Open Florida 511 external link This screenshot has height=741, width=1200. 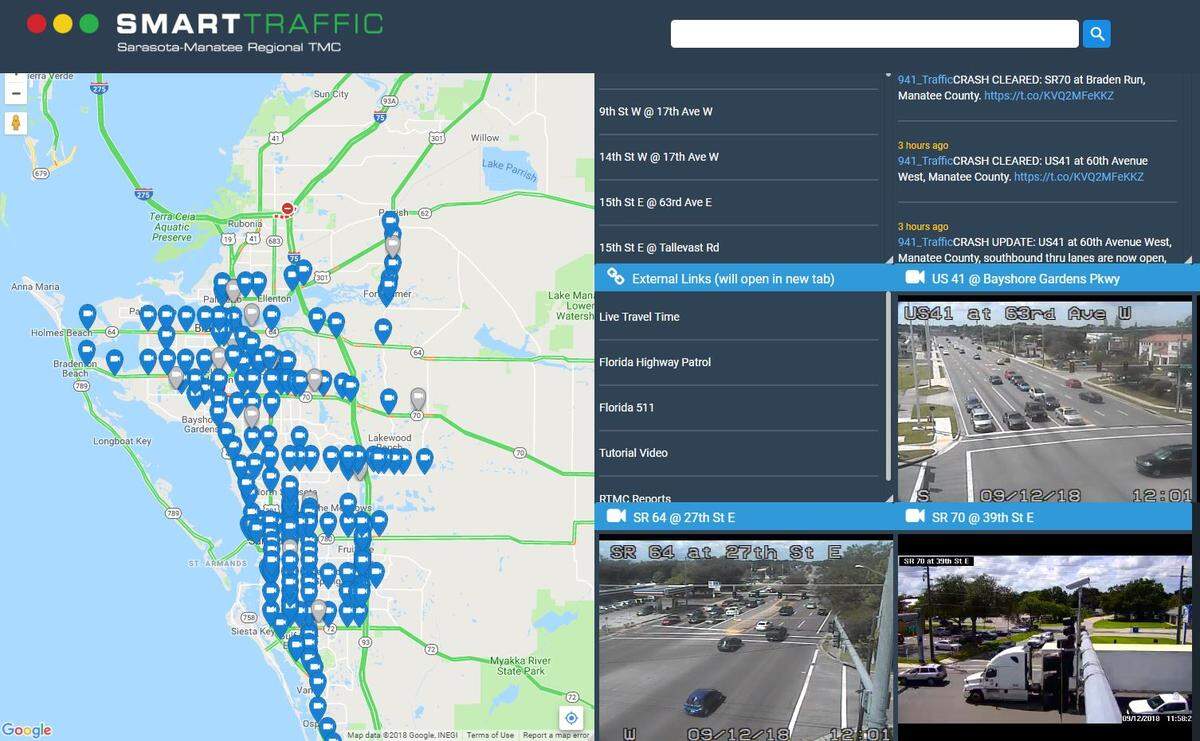click(626, 407)
